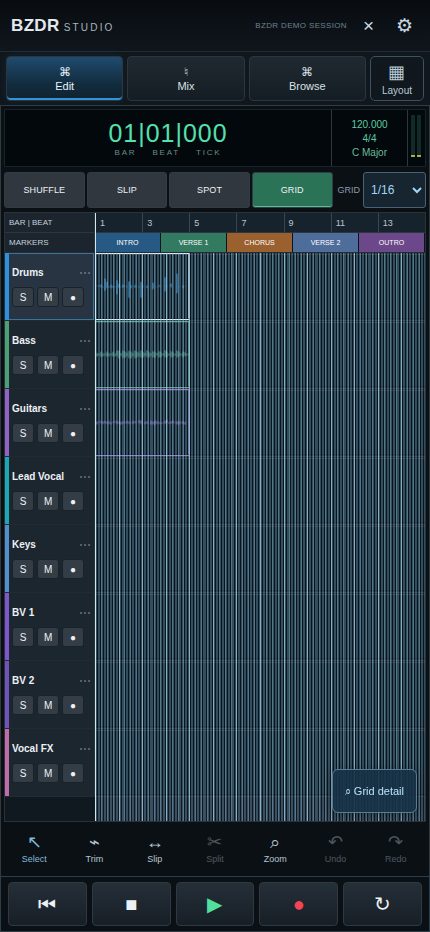Record-arm the Lead Vocal track
430x932 pixels.
point(73,501)
